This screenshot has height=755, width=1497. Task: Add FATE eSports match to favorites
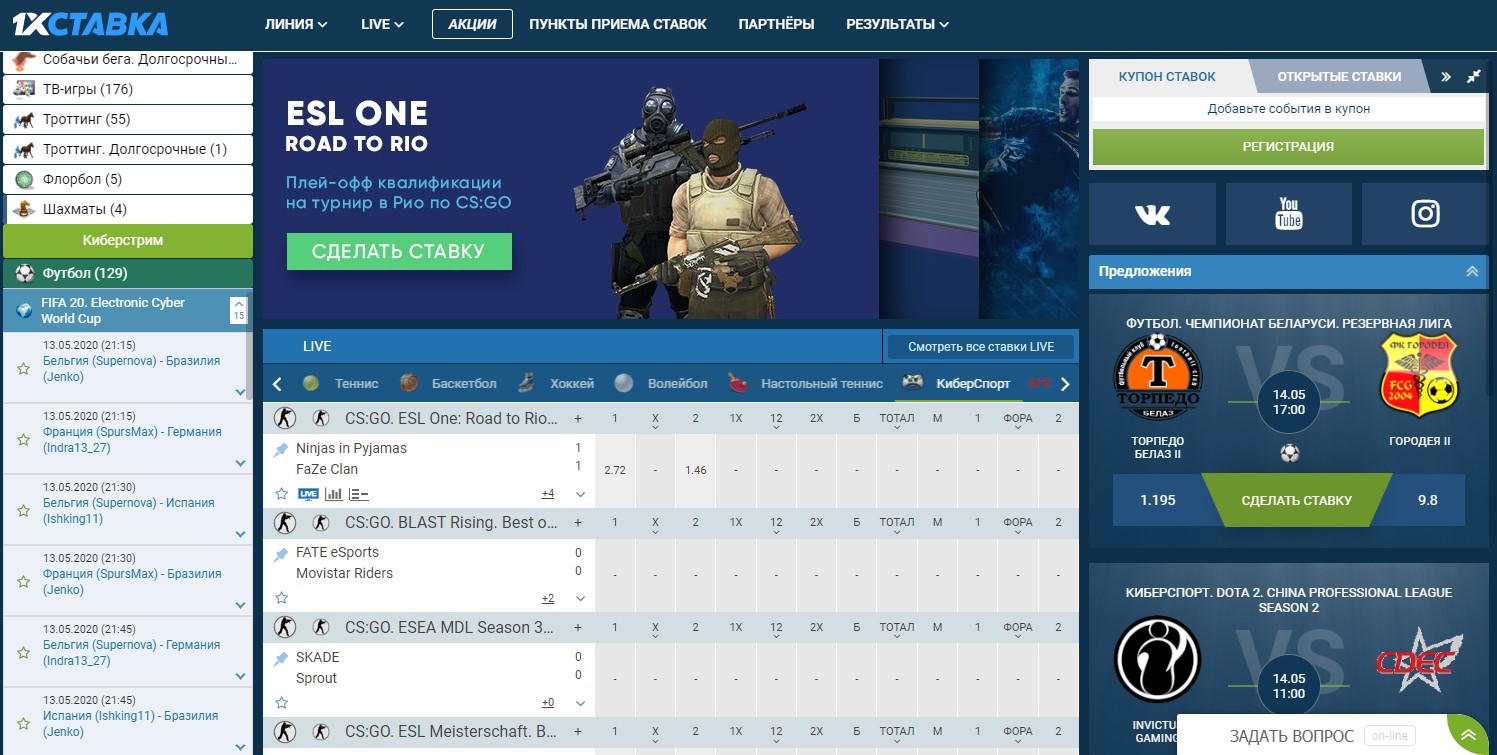tap(282, 598)
